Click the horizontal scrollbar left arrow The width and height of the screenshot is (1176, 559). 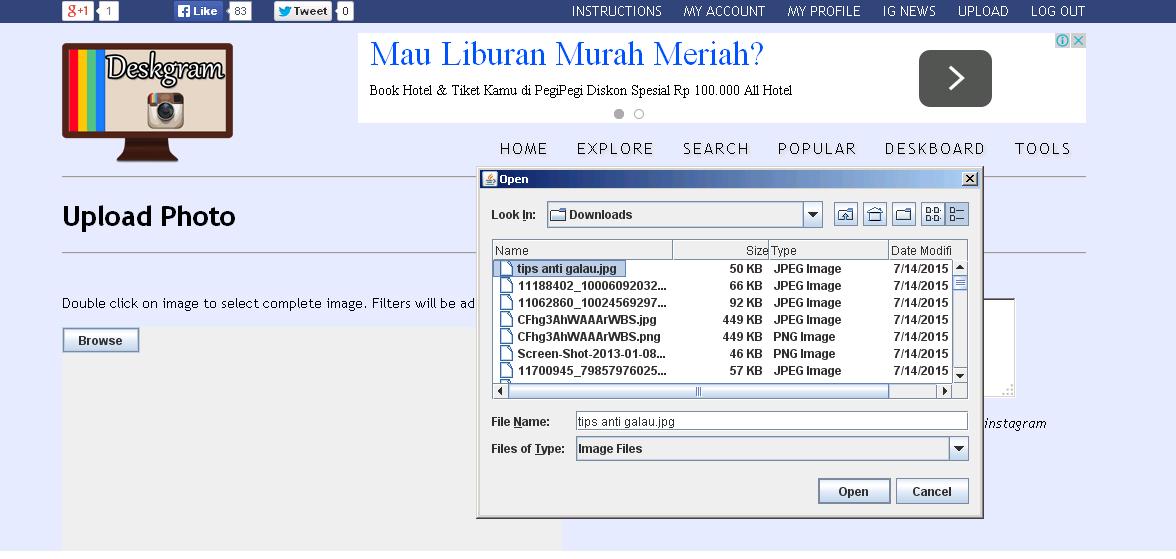pyautogui.click(x=500, y=391)
